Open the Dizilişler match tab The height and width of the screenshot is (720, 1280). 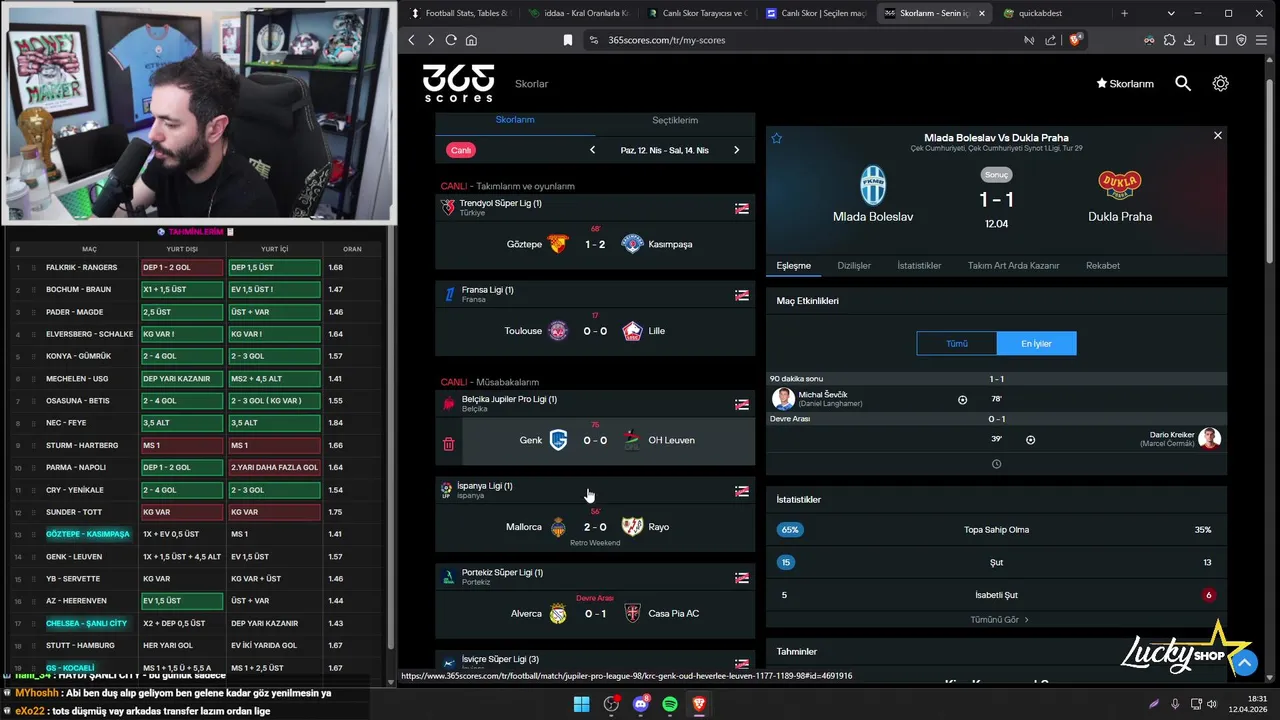[x=854, y=266]
